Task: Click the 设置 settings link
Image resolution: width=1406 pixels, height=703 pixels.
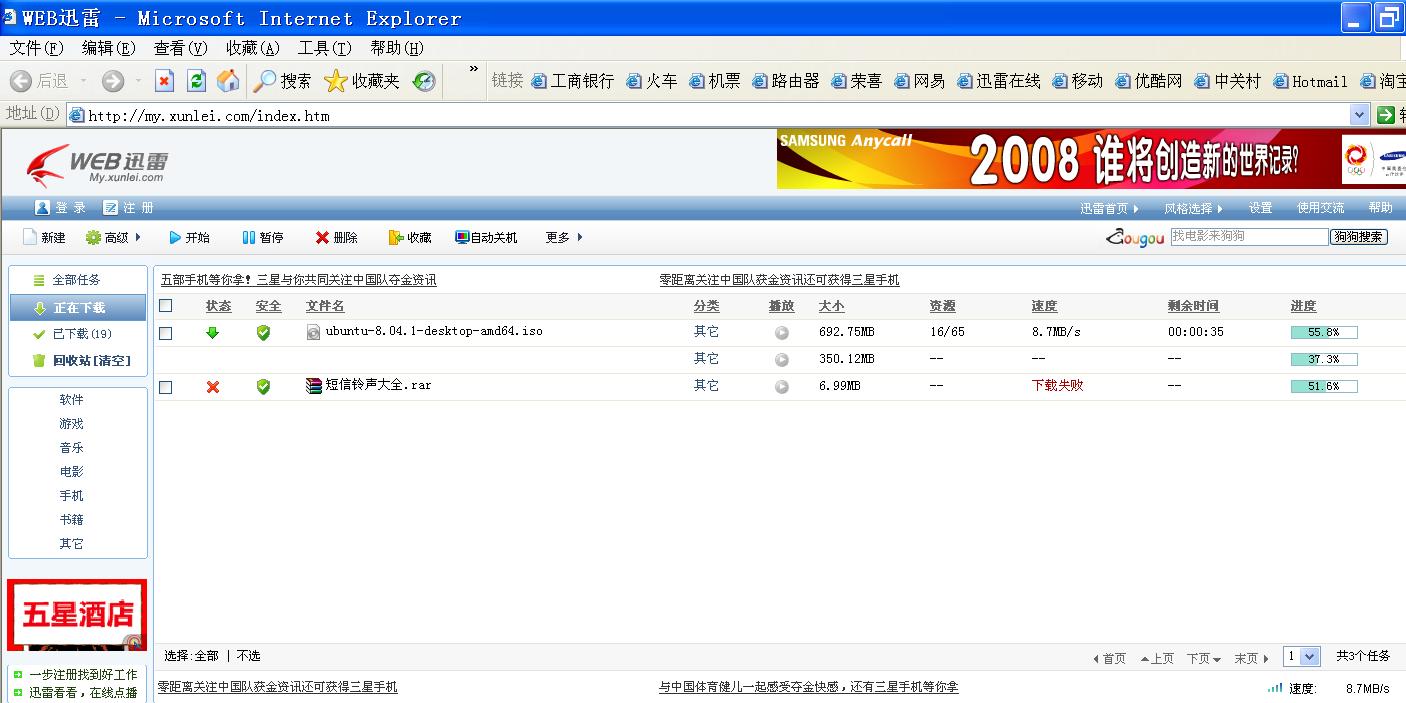Action: point(1260,208)
